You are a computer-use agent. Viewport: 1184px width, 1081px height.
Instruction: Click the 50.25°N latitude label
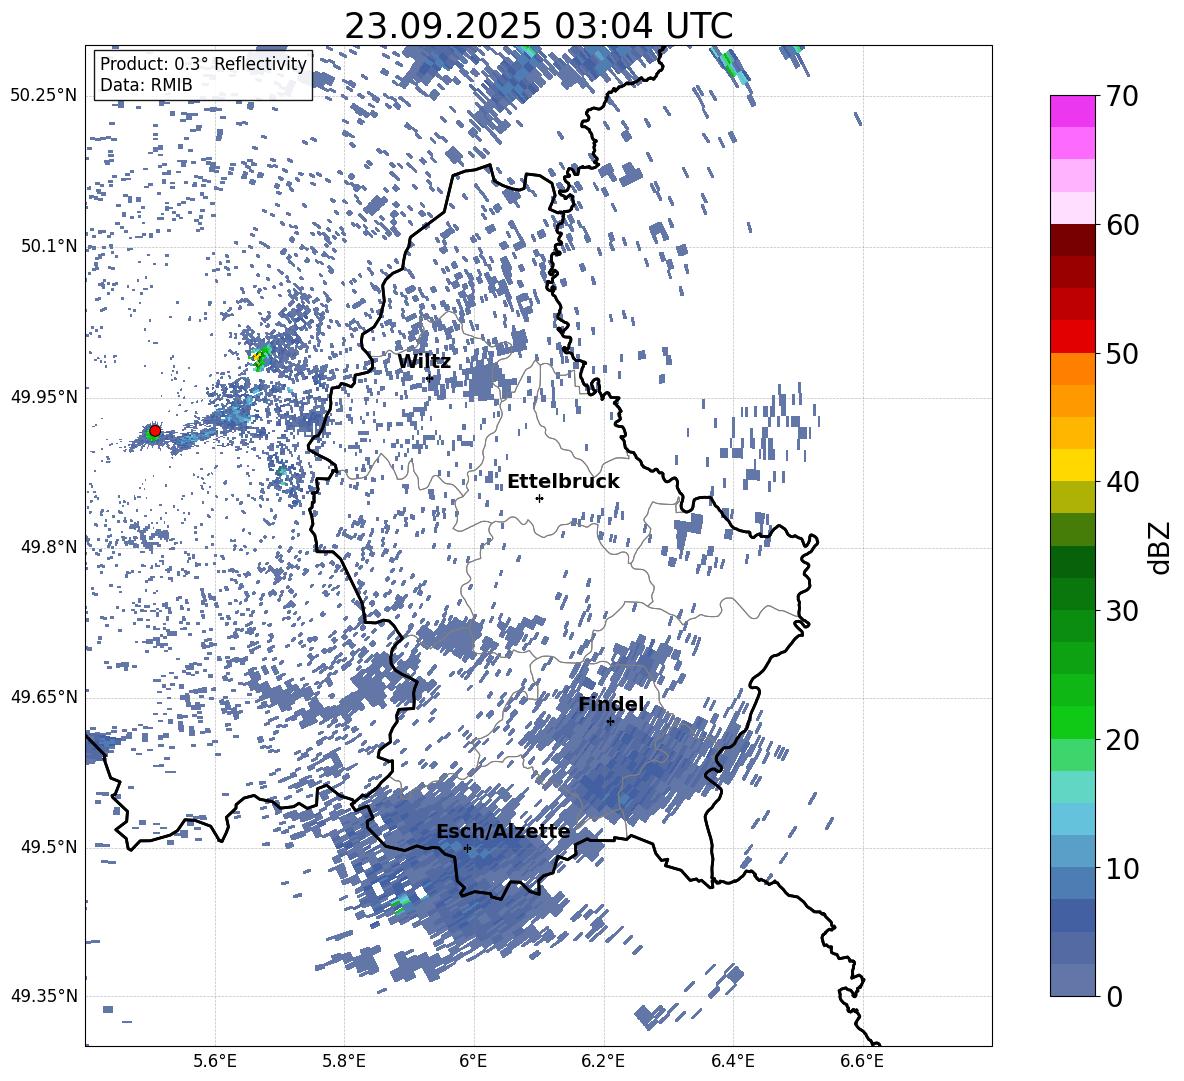[x=44, y=96]
